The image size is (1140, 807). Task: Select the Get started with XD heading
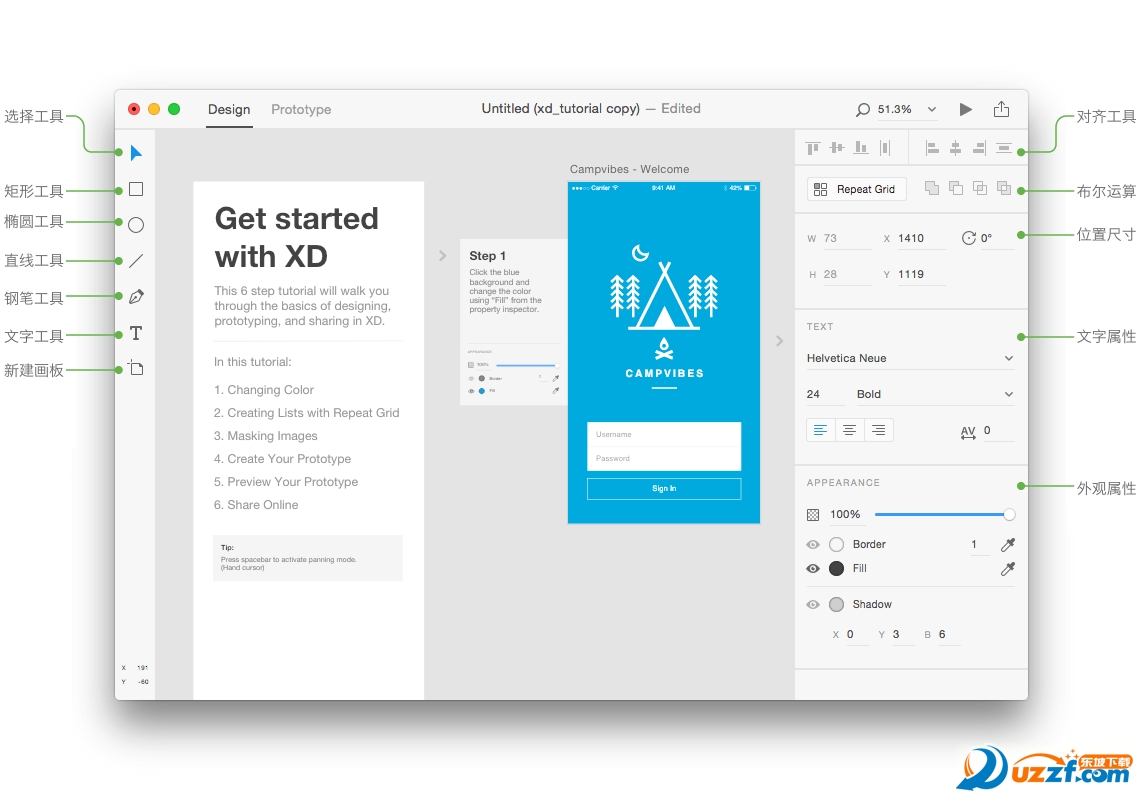(297, 237)
